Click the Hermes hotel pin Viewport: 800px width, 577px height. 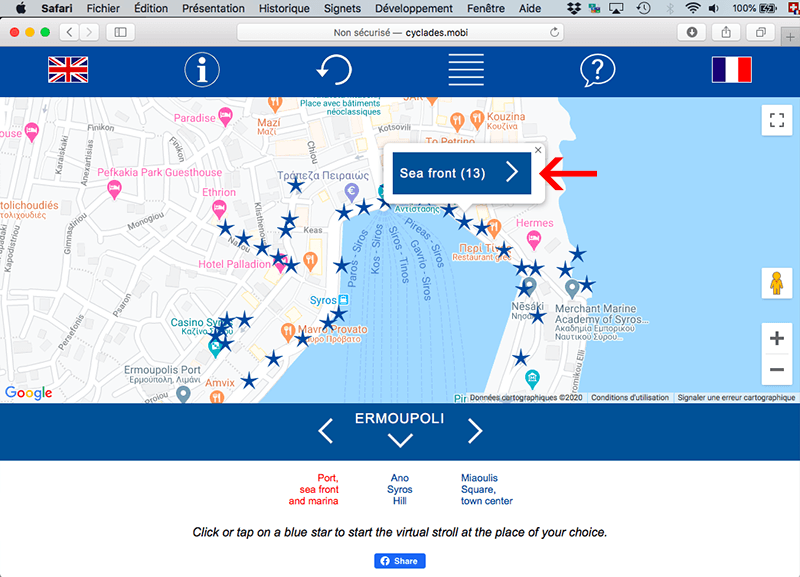click(534, 240)
